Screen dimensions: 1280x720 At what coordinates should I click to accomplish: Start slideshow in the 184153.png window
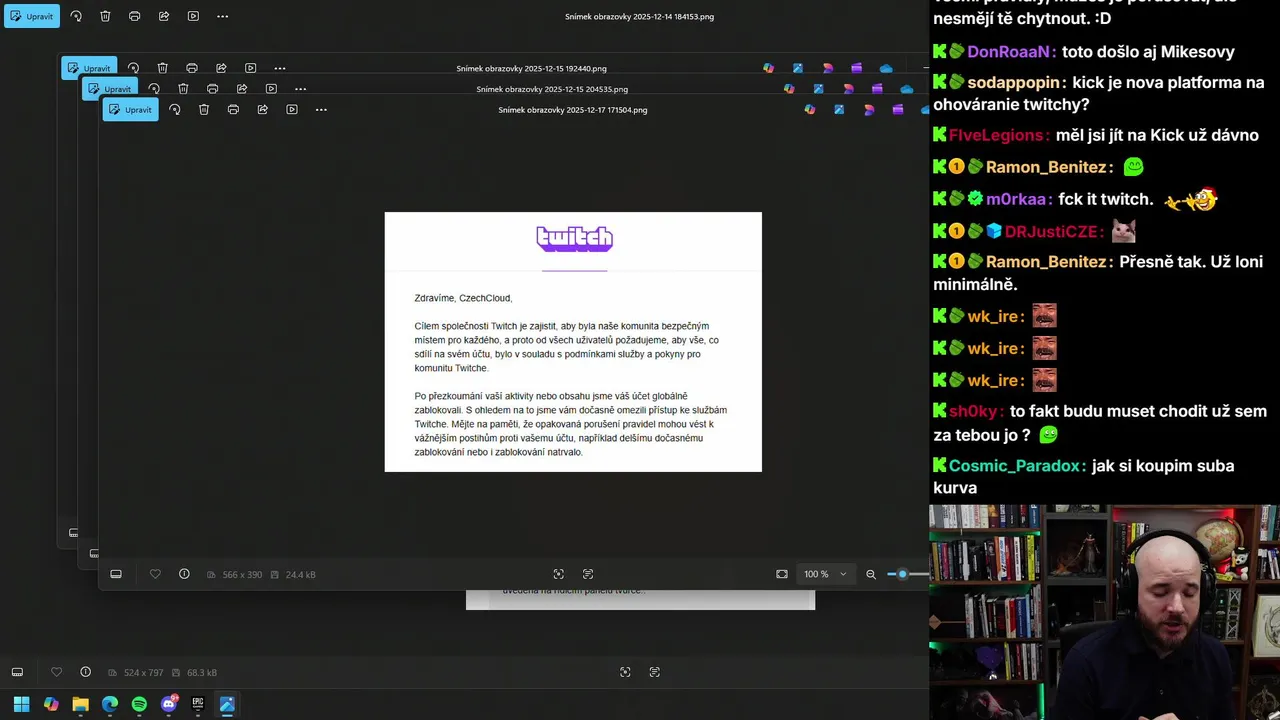[193, 16]
